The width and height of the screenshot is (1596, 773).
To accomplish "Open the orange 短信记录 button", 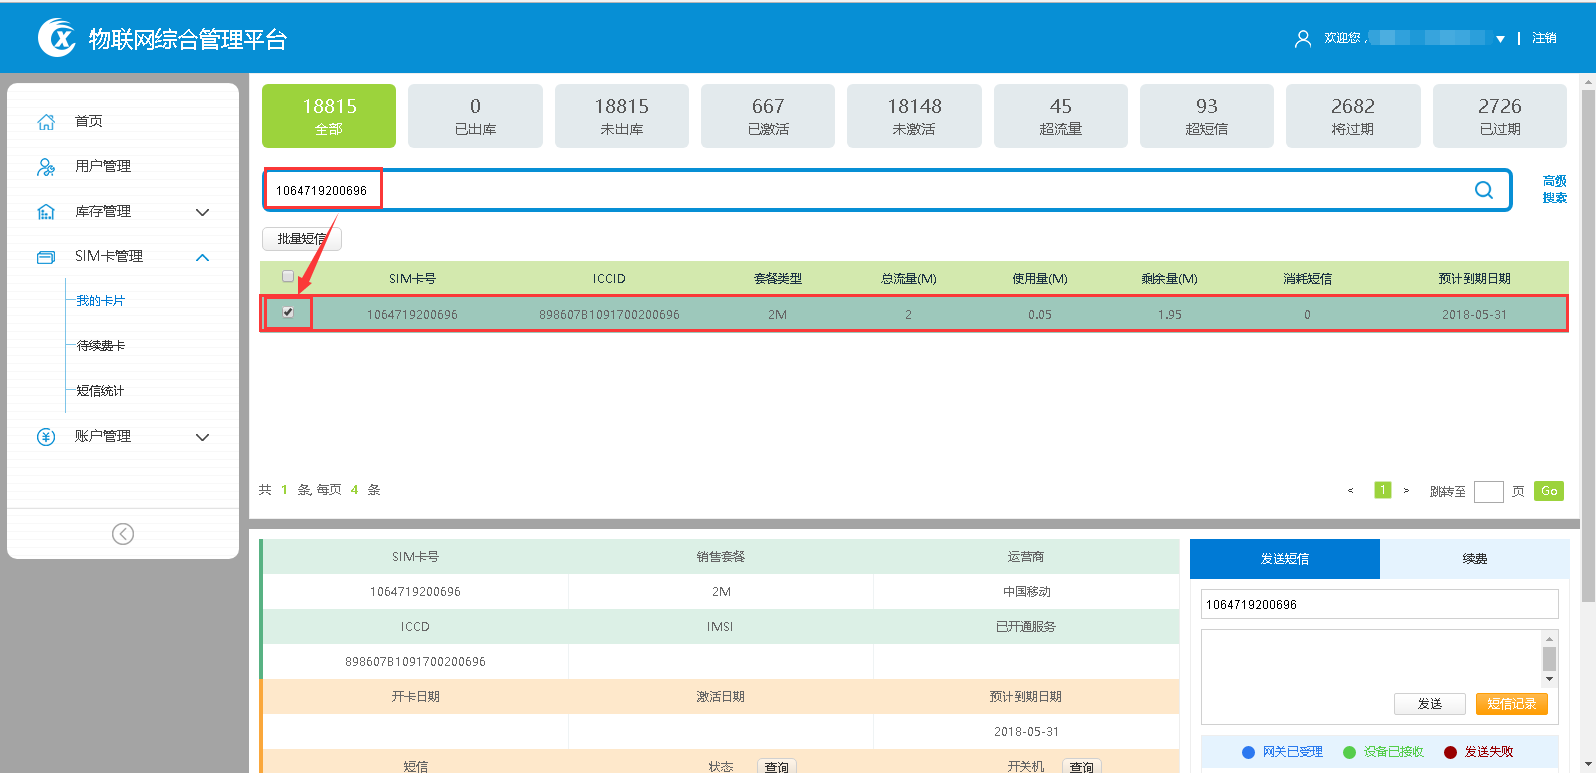I will click(1511, 704).
